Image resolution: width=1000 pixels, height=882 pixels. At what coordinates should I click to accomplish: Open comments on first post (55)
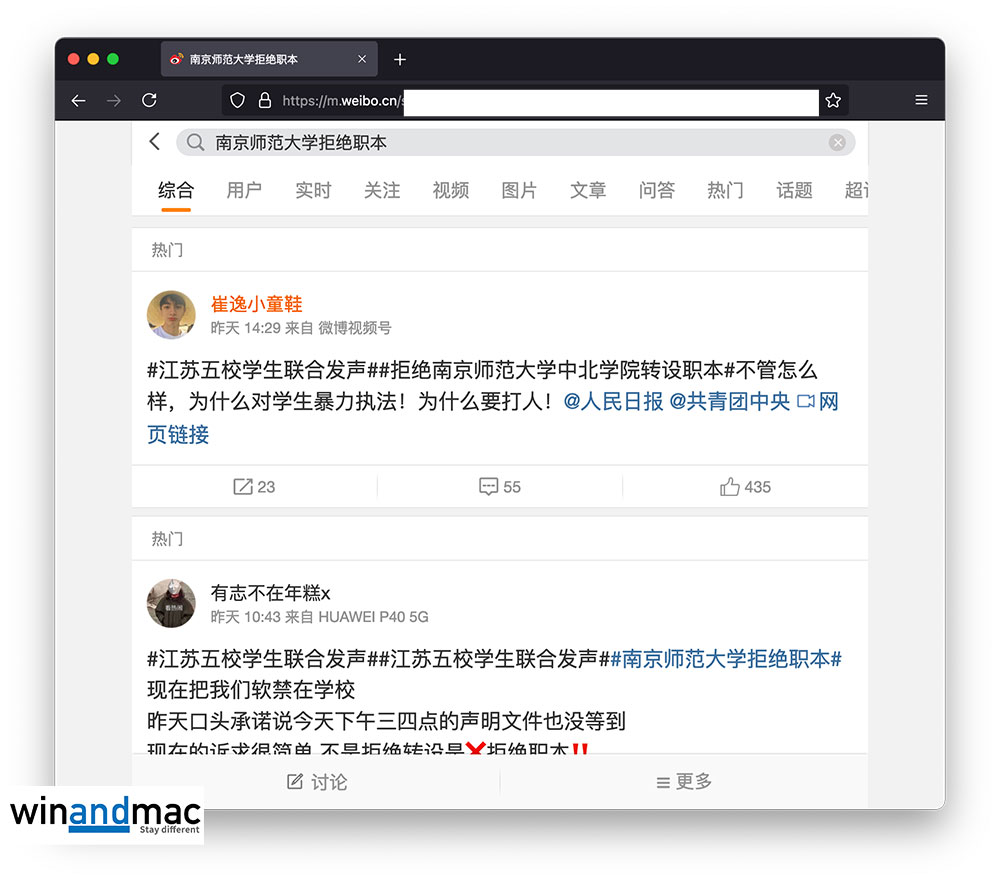click(x=500, y=487)
